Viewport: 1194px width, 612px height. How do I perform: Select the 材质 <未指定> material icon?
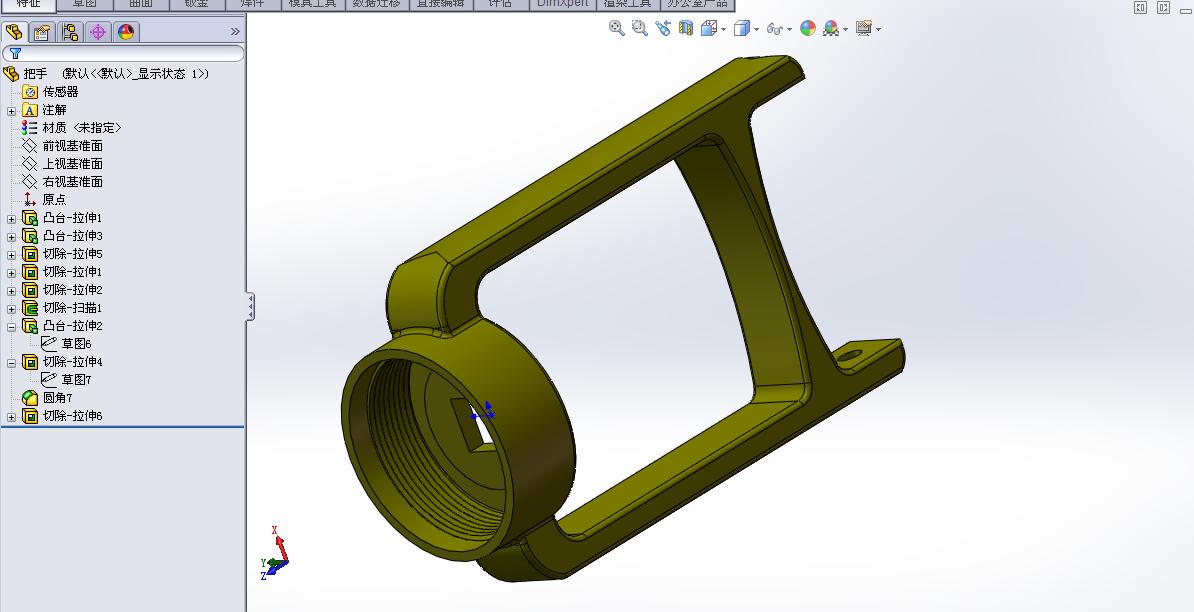(x=30, y=128)
